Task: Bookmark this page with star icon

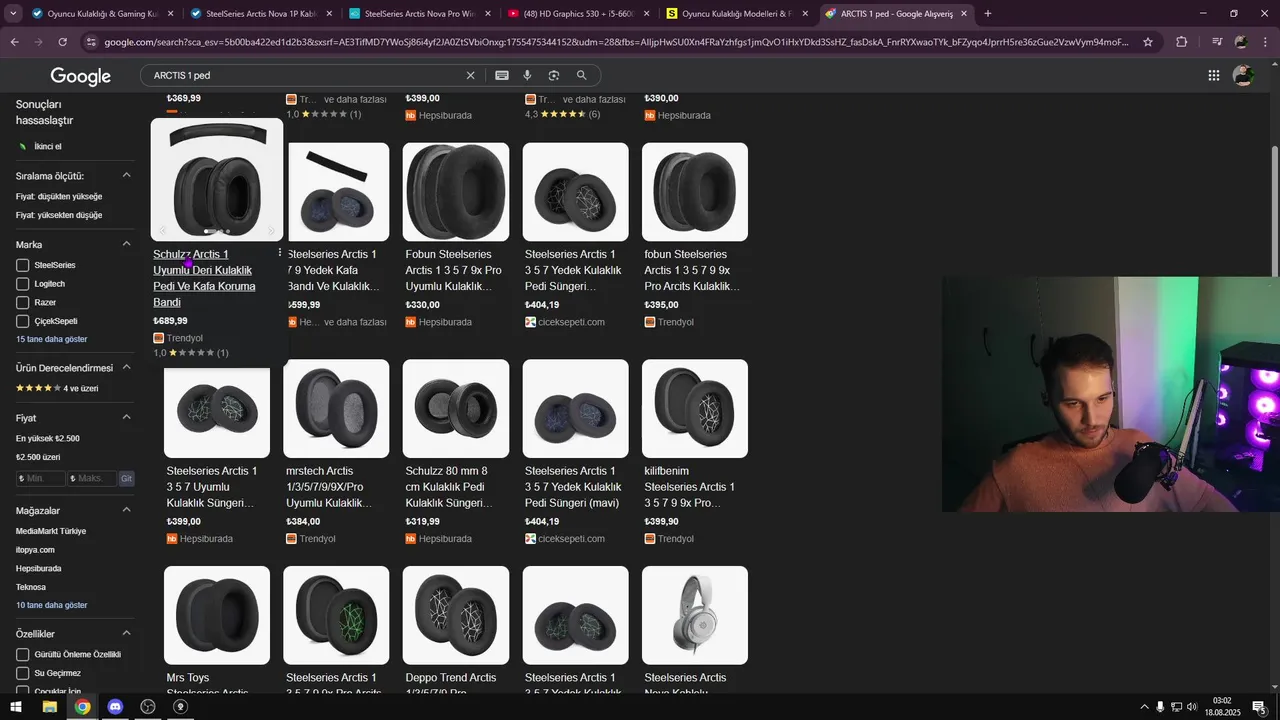Action: 1148,42
